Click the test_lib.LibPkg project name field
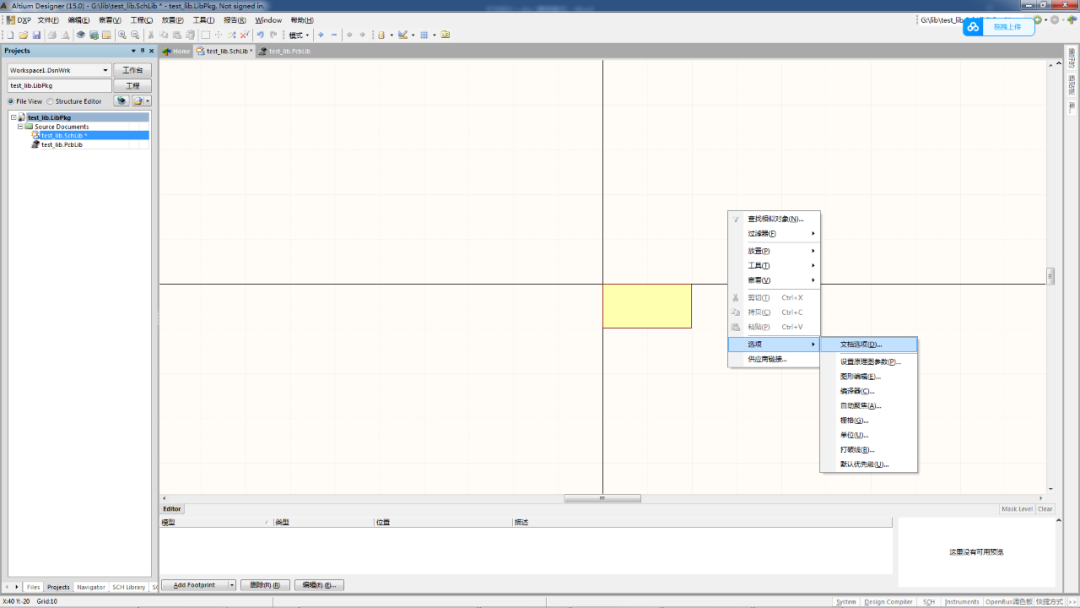 point(59,85)
